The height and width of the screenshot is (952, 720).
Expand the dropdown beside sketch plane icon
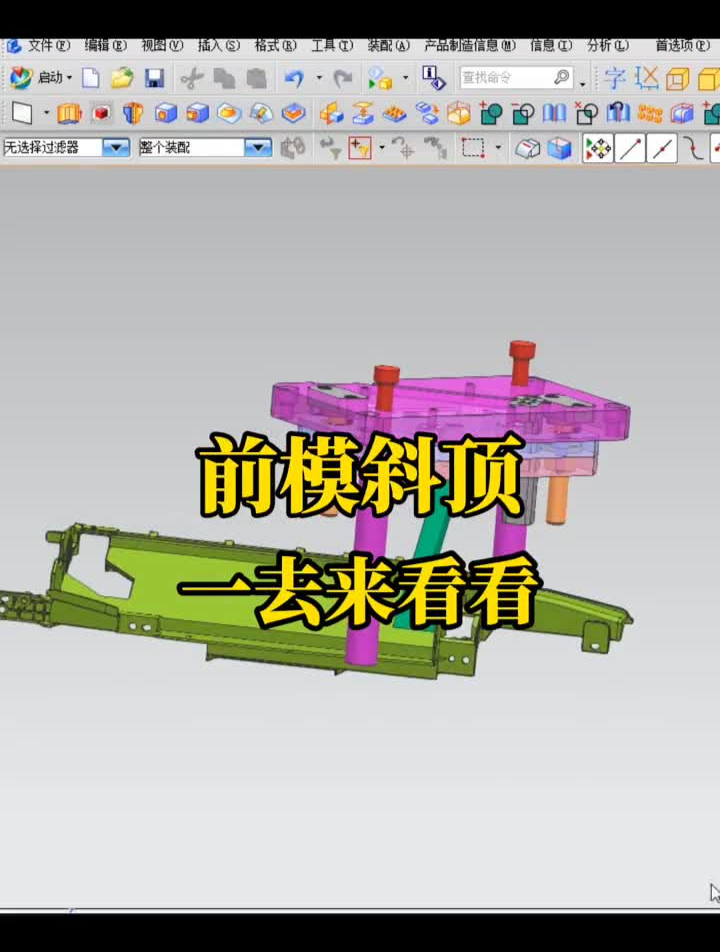[x=46, y=113]
